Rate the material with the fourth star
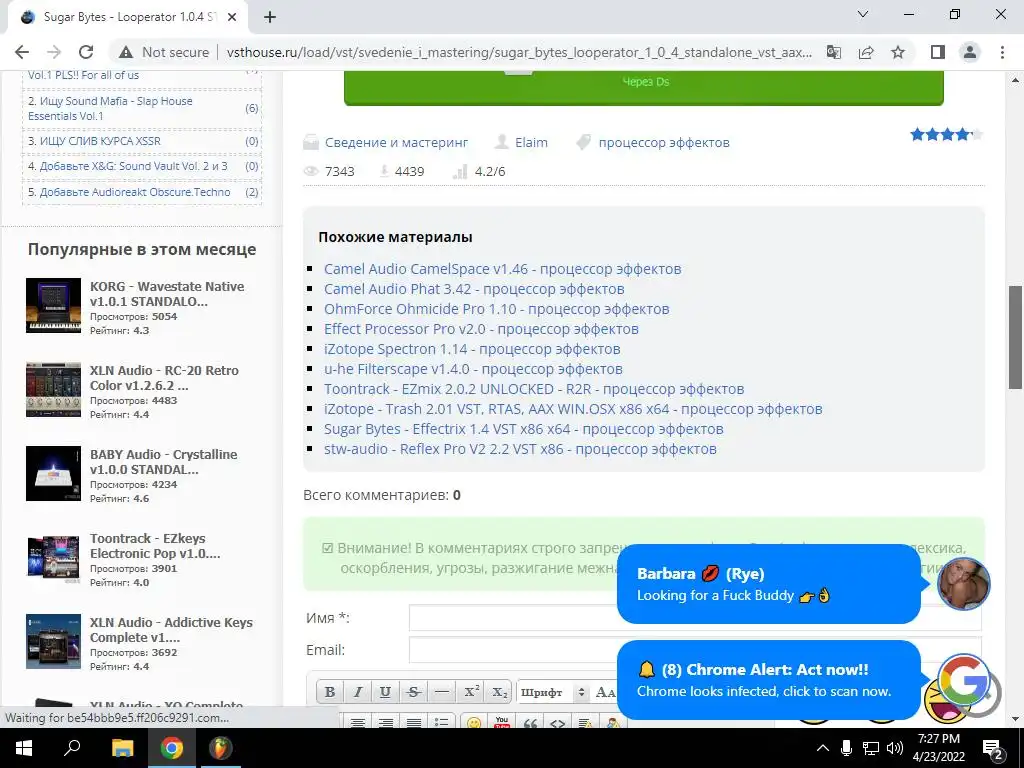This screenshot has height=768, width=1024. 962,135
